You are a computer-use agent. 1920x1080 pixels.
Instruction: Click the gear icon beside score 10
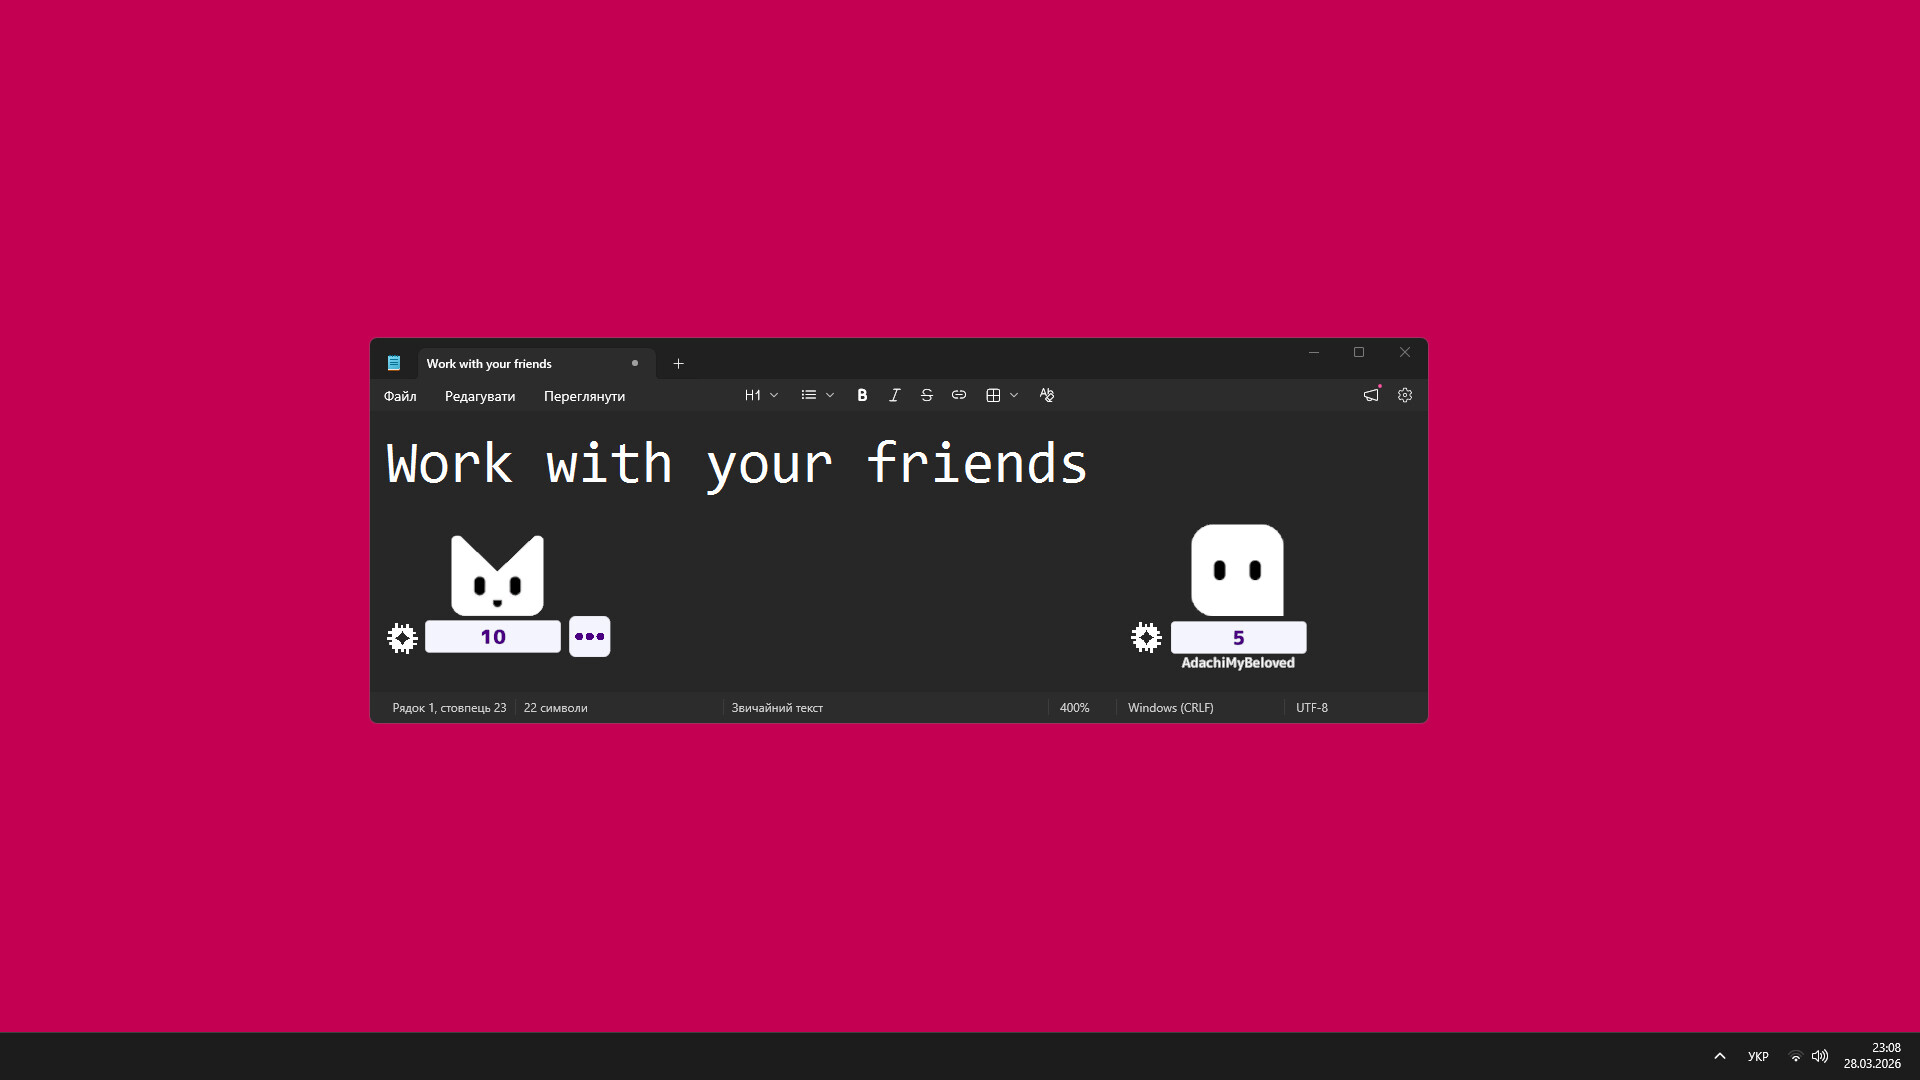click(402, 638)
